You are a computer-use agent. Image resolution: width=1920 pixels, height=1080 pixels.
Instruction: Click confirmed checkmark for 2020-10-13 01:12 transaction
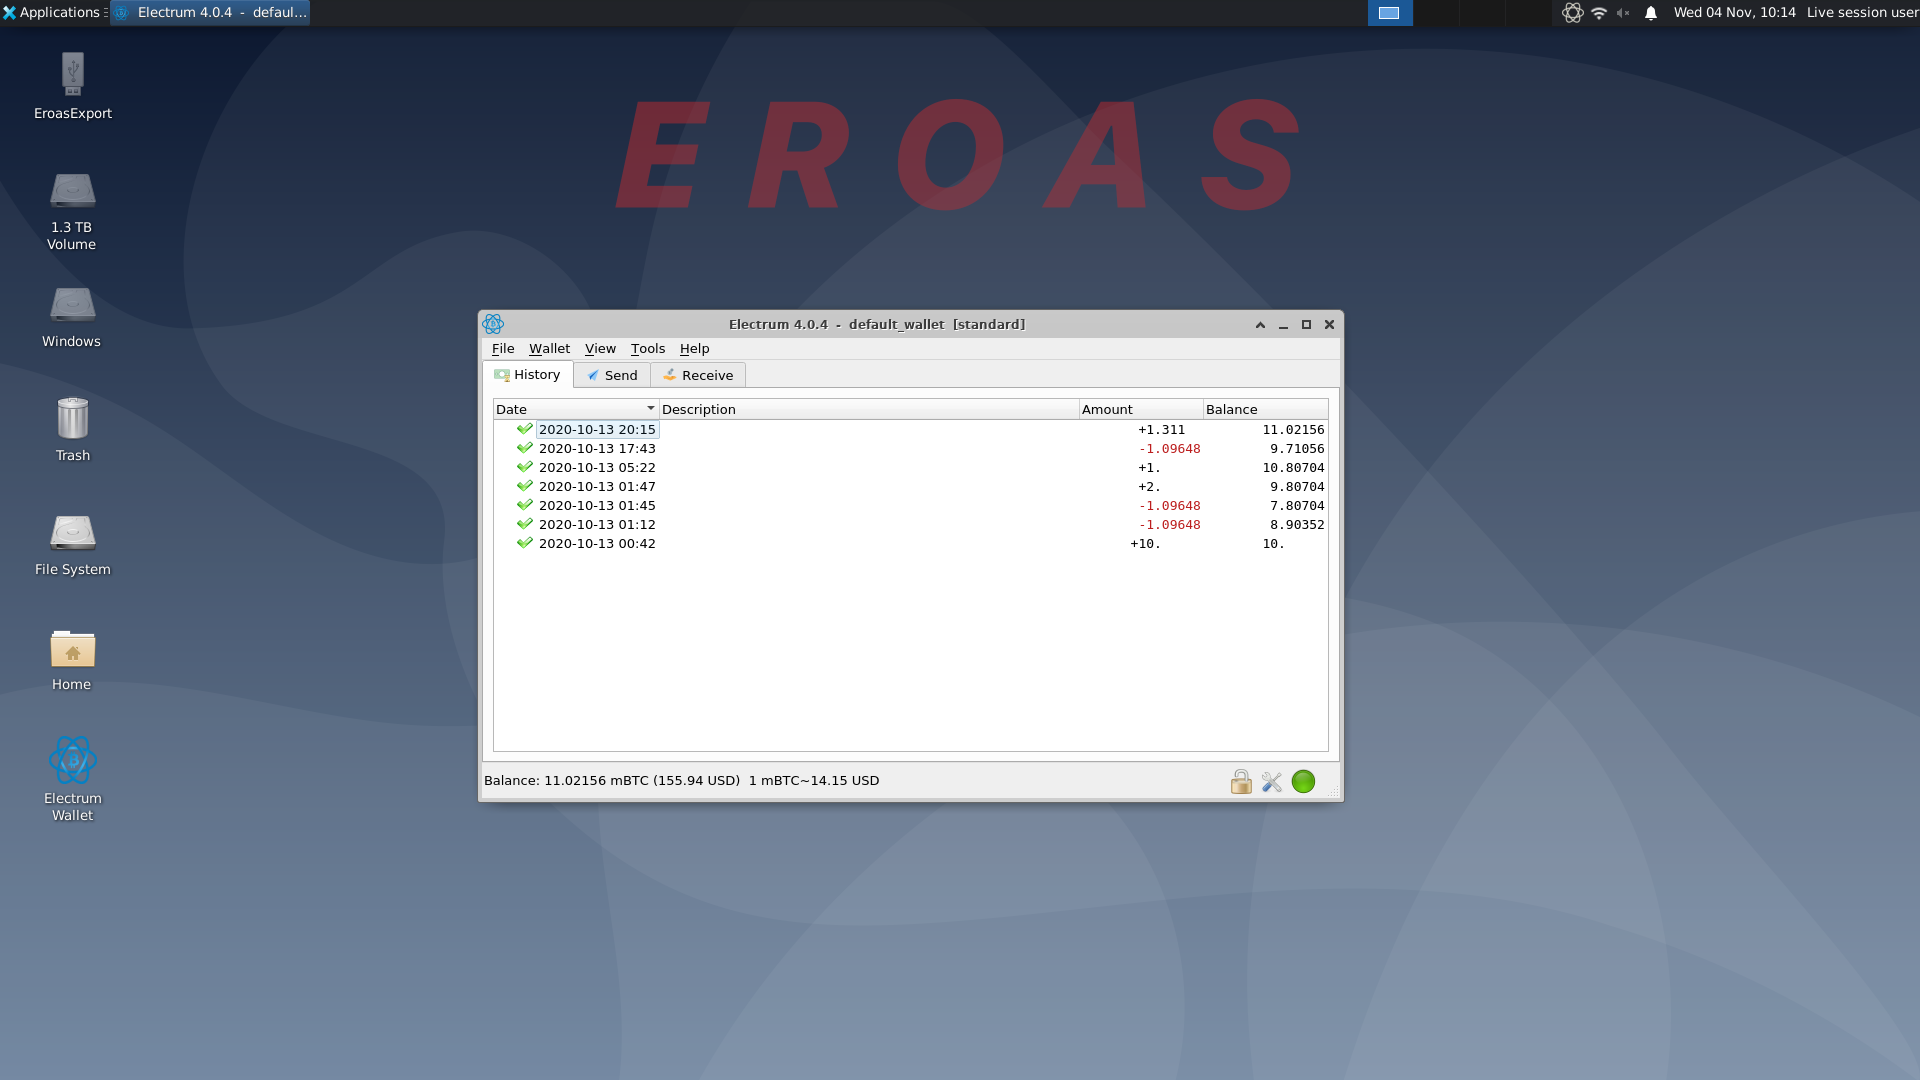524,524
